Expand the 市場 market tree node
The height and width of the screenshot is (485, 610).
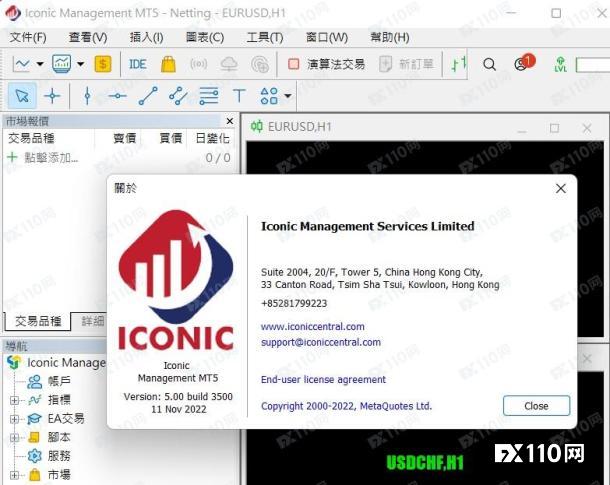[14, 475]
